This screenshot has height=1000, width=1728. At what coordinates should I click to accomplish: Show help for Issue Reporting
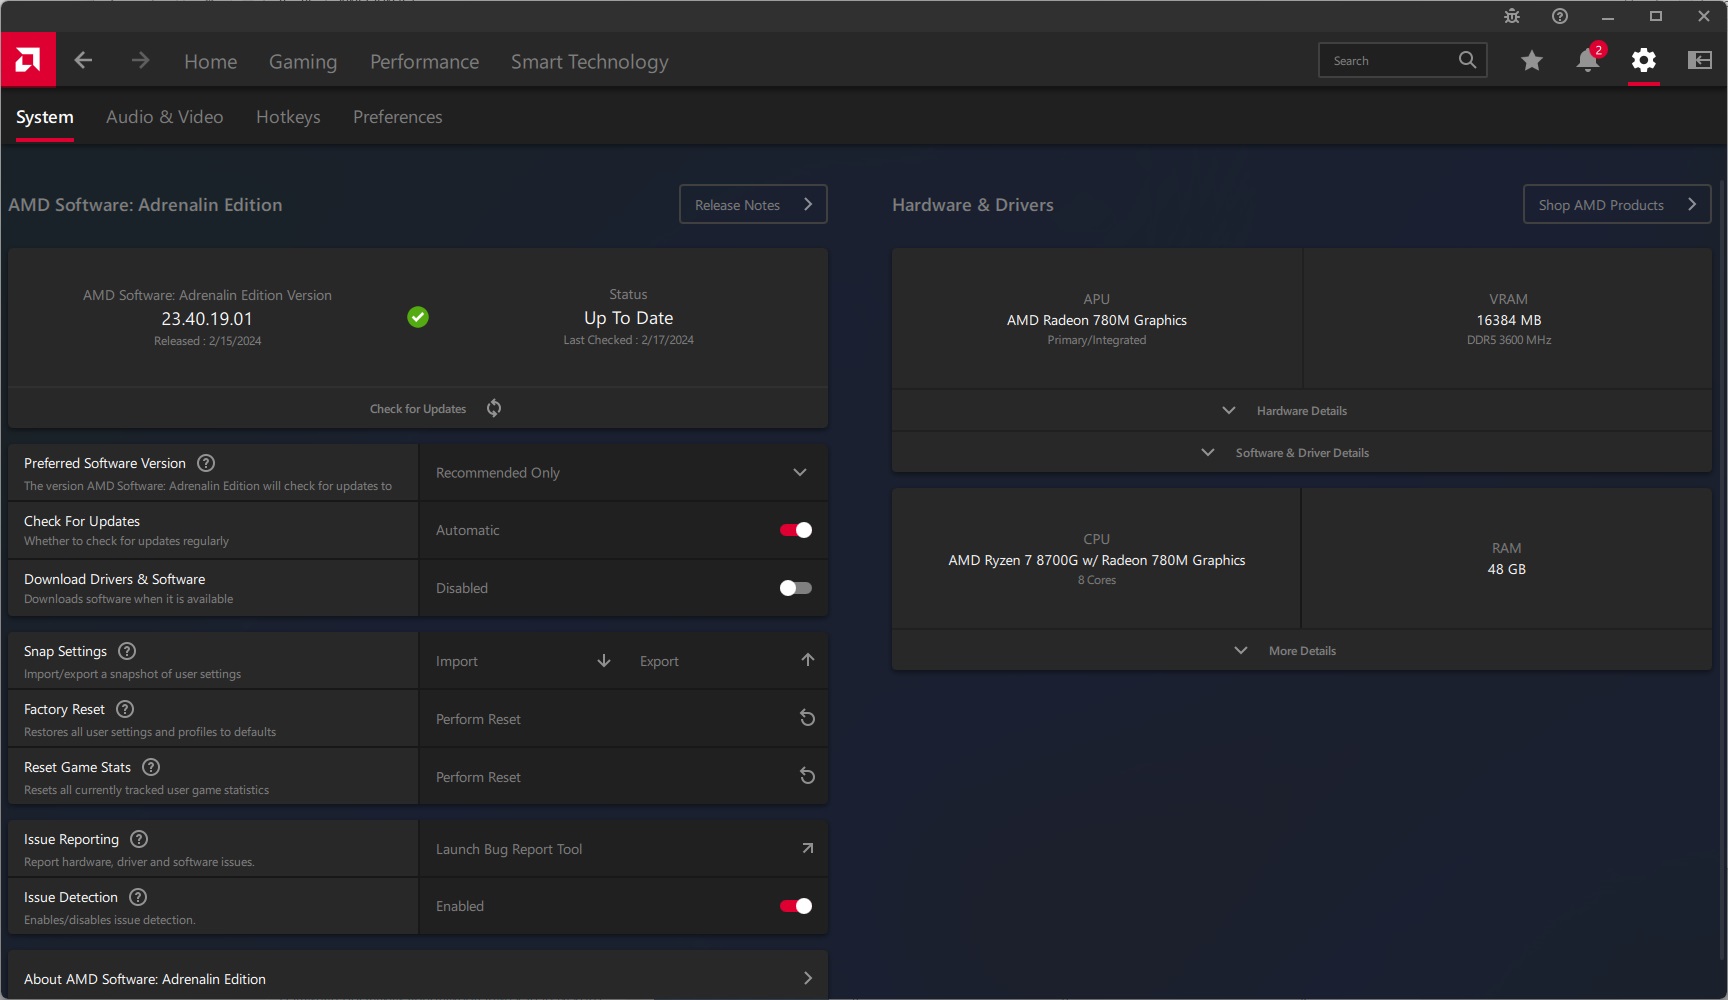(x=139, y=839)
